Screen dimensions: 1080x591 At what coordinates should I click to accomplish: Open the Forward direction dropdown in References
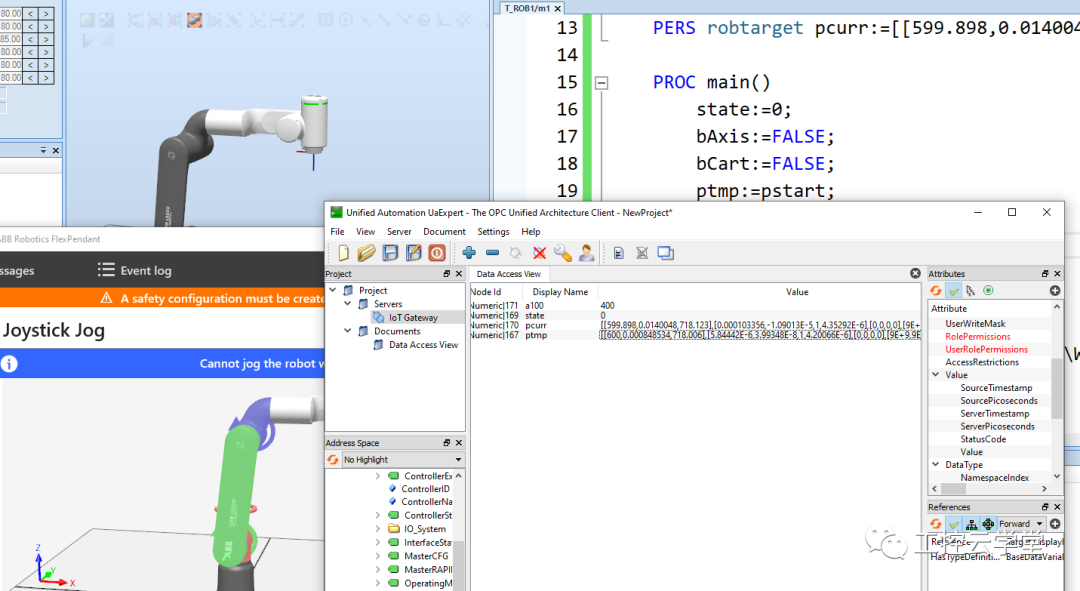pyautogui.click(x=1021, y=524)
